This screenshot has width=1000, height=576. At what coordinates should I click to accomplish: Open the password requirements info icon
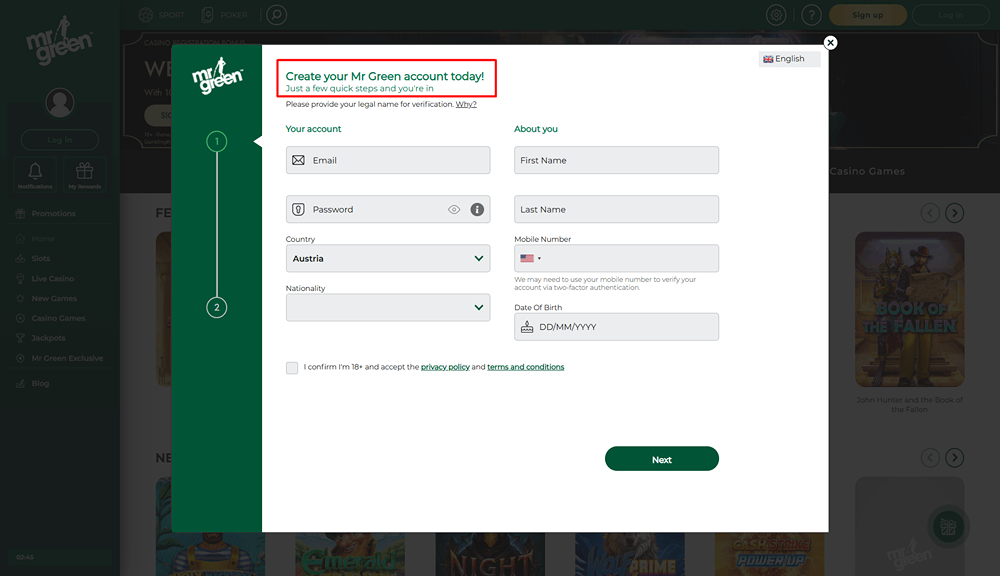pos(477,209)
